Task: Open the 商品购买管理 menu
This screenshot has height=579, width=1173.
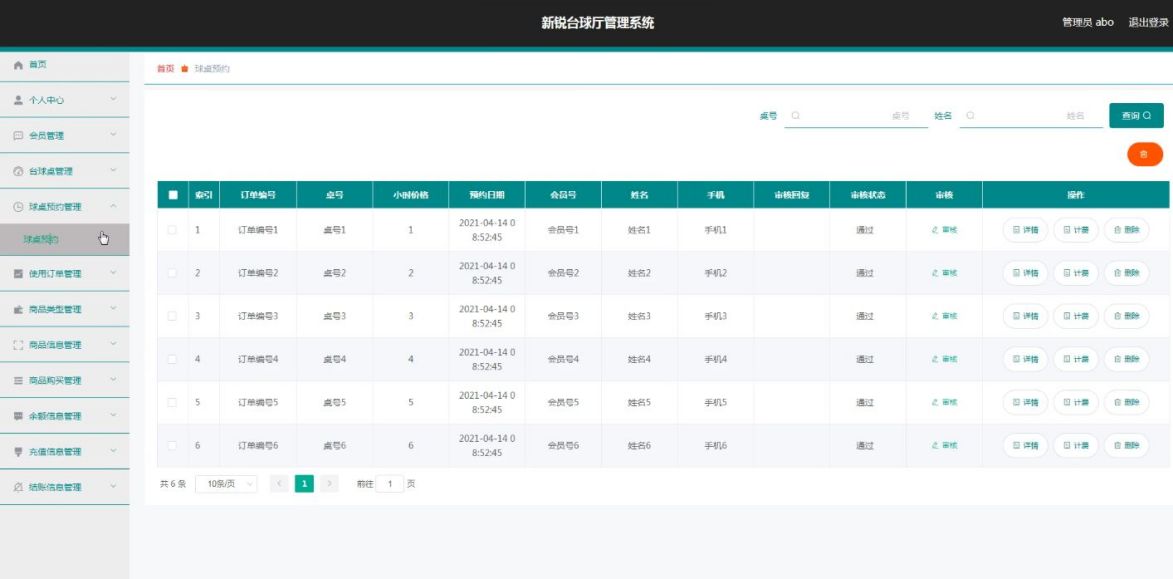Action: (64, 381)
